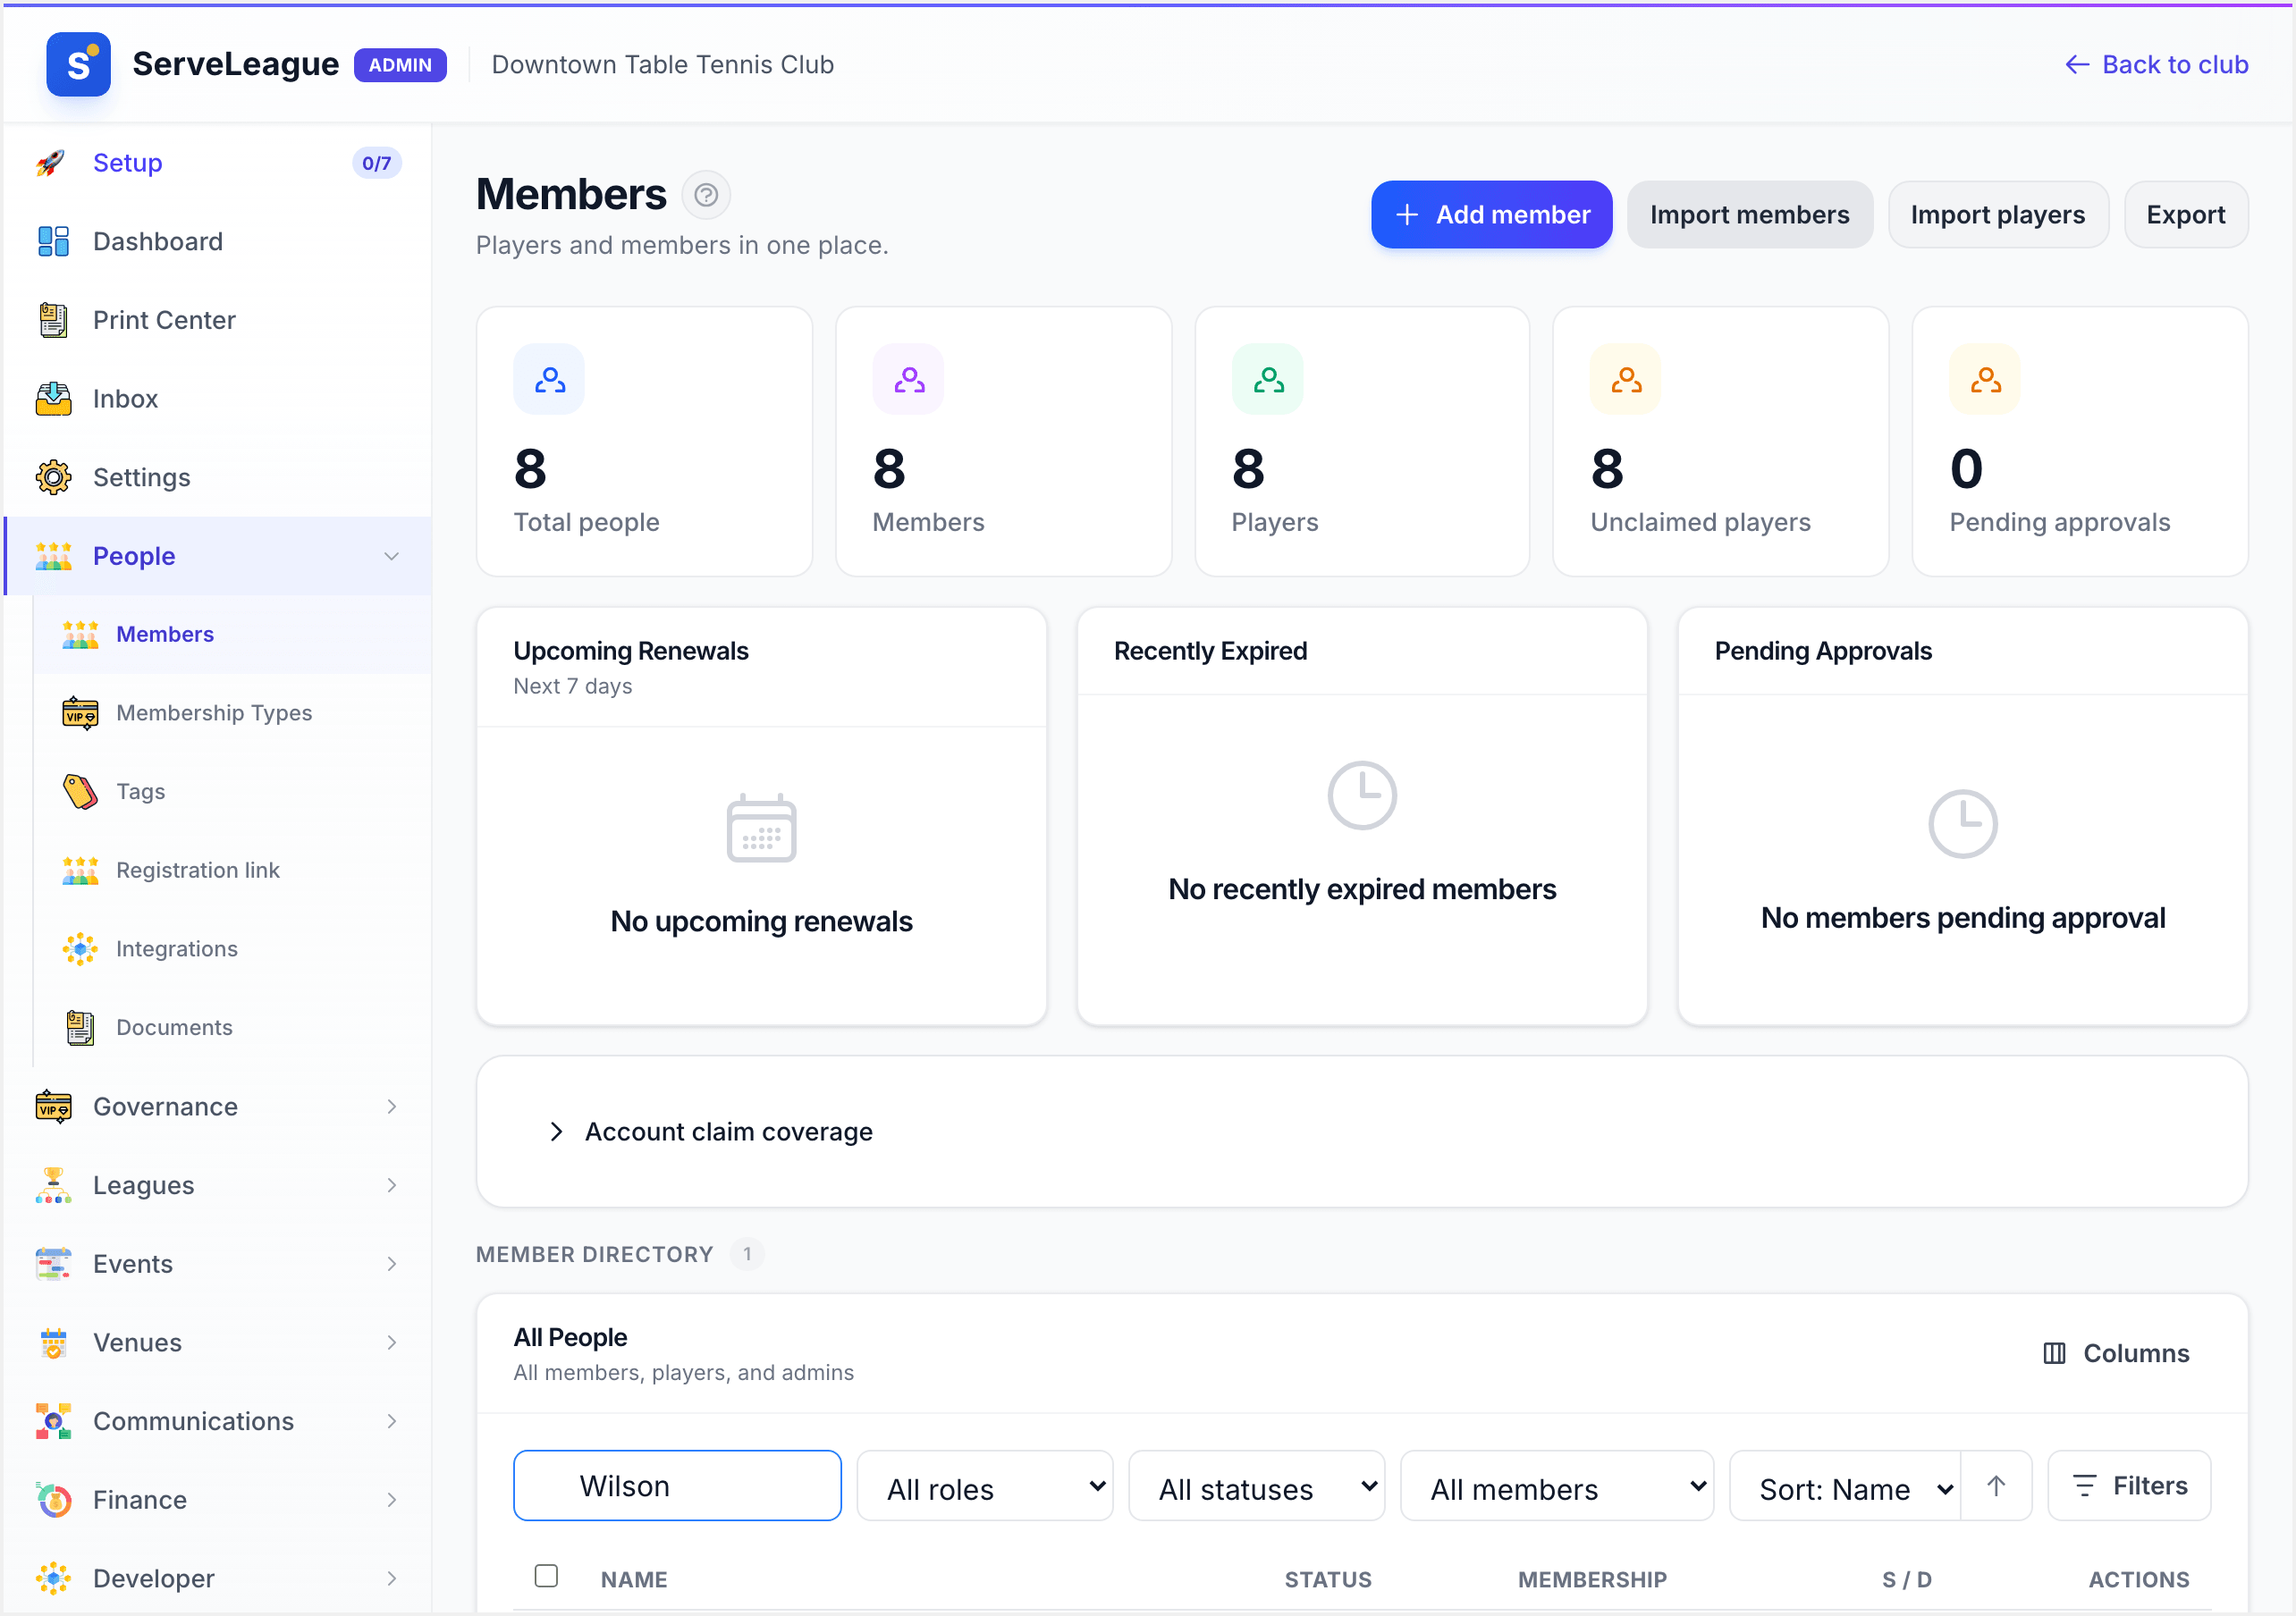The height and width of the screenshot is (1616, 2296).
Task: Tick the select-all checkbox in table header
Action: (546, 1576)
